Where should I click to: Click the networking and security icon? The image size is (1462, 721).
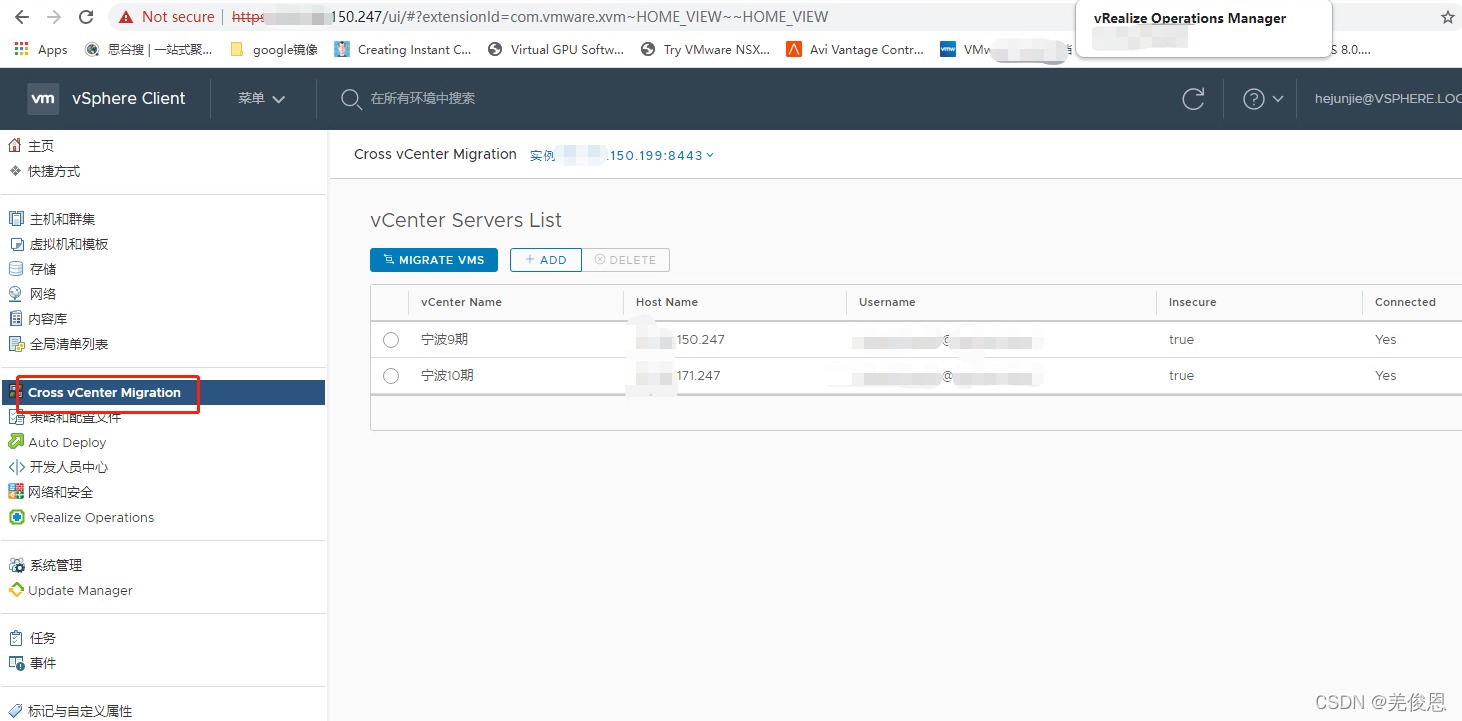click(x=16, y=492)
